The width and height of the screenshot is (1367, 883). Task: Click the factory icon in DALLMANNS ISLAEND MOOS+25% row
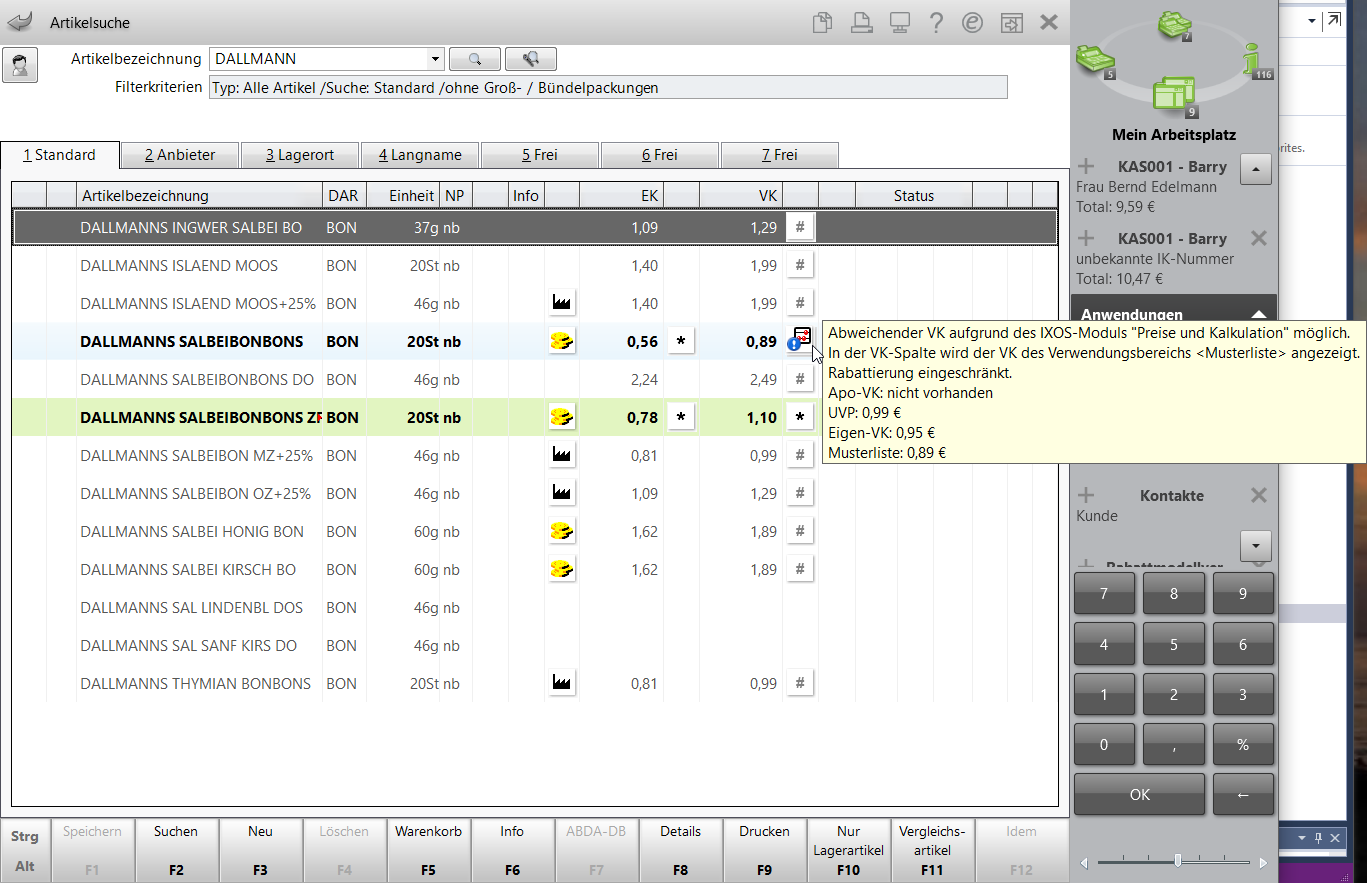[x=562, y=303]
